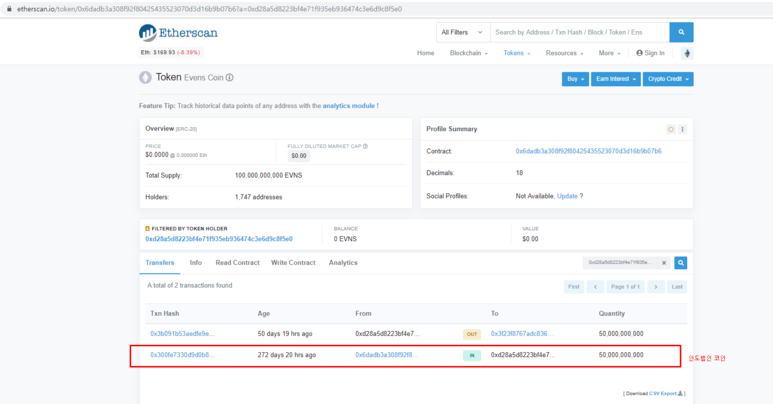Switch to the Read Contract tab
The height and width of the screenshot is (404, 773).
(237, 263)
